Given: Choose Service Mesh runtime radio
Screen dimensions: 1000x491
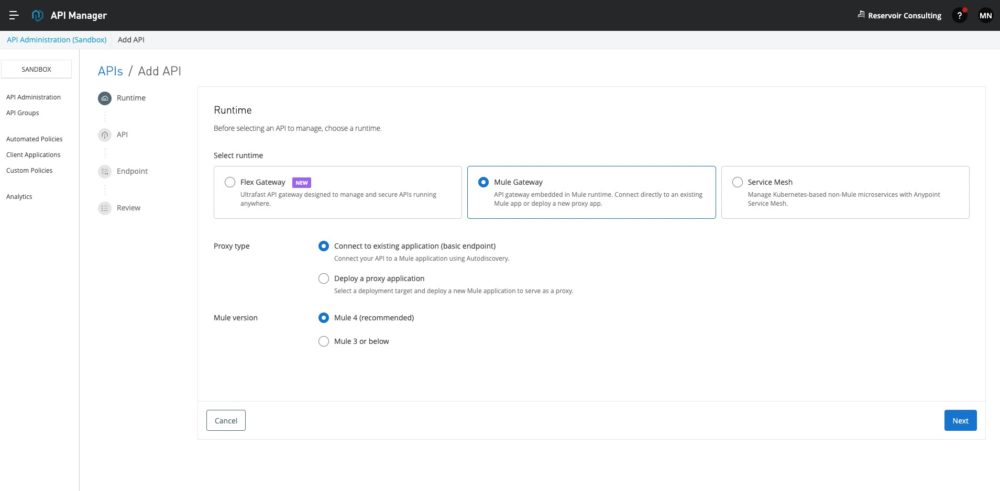Looking at the screenshot, I should point(737,182).
